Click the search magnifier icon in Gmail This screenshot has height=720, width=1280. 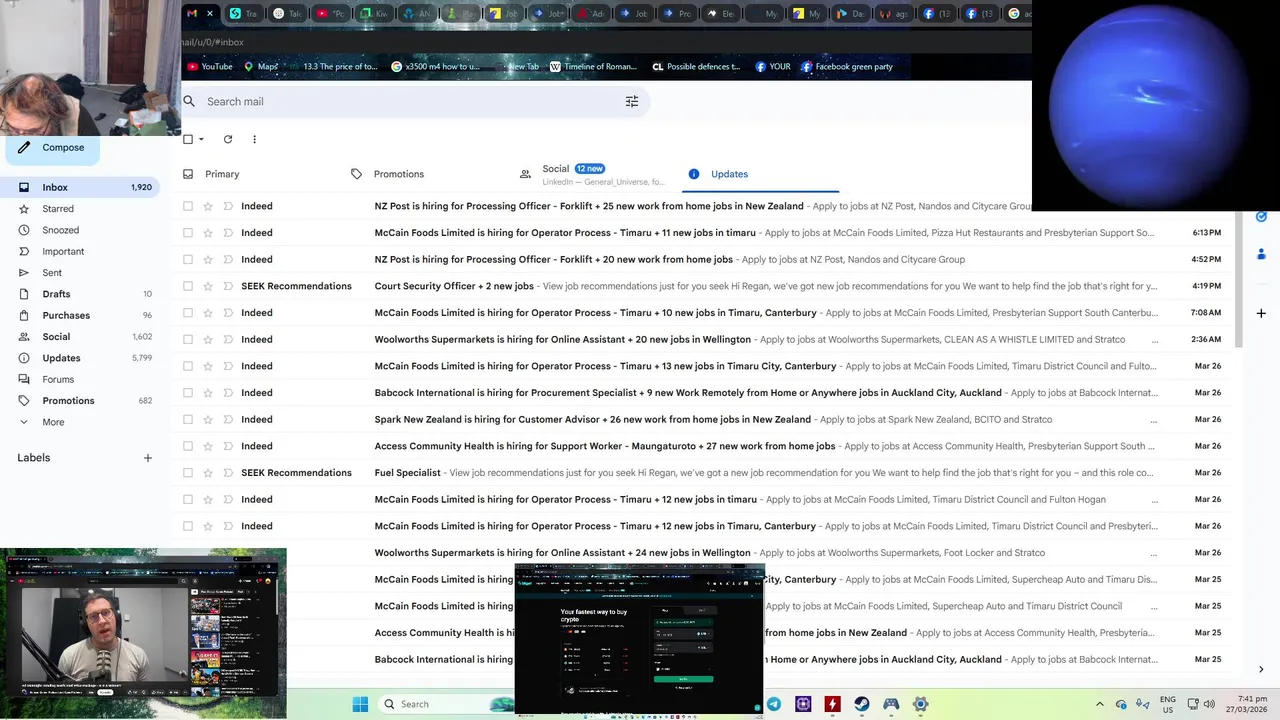coord(189,101)
